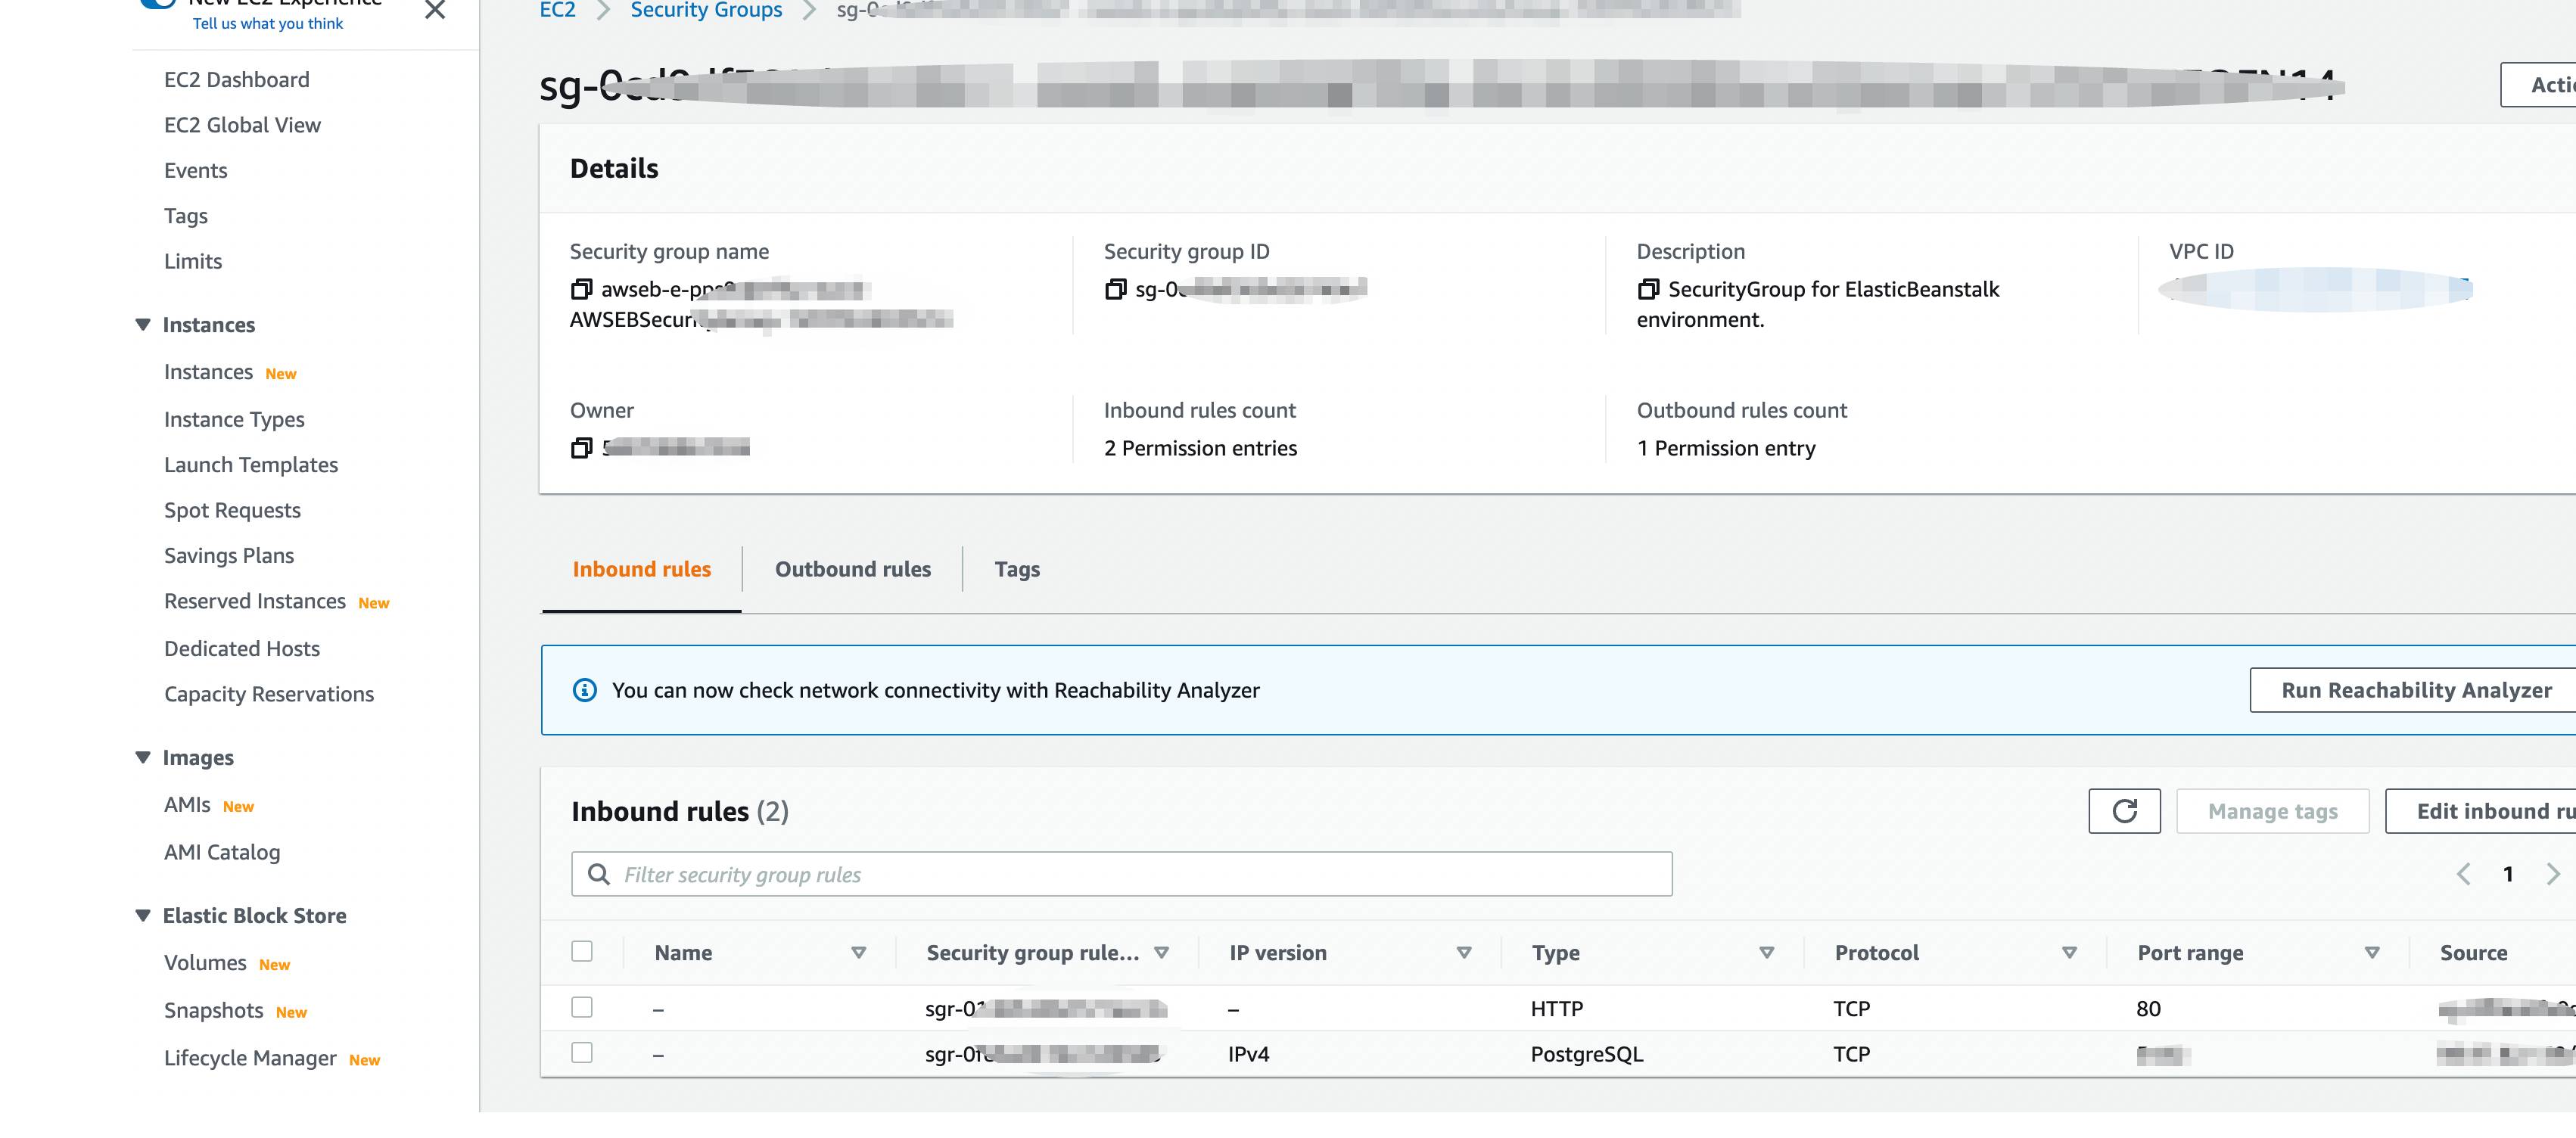The height and width of the screenshot is (1138, 2576).
Task: Sort rules by Name column arrow
Action: pyautogui.click(x=858, y=953)
